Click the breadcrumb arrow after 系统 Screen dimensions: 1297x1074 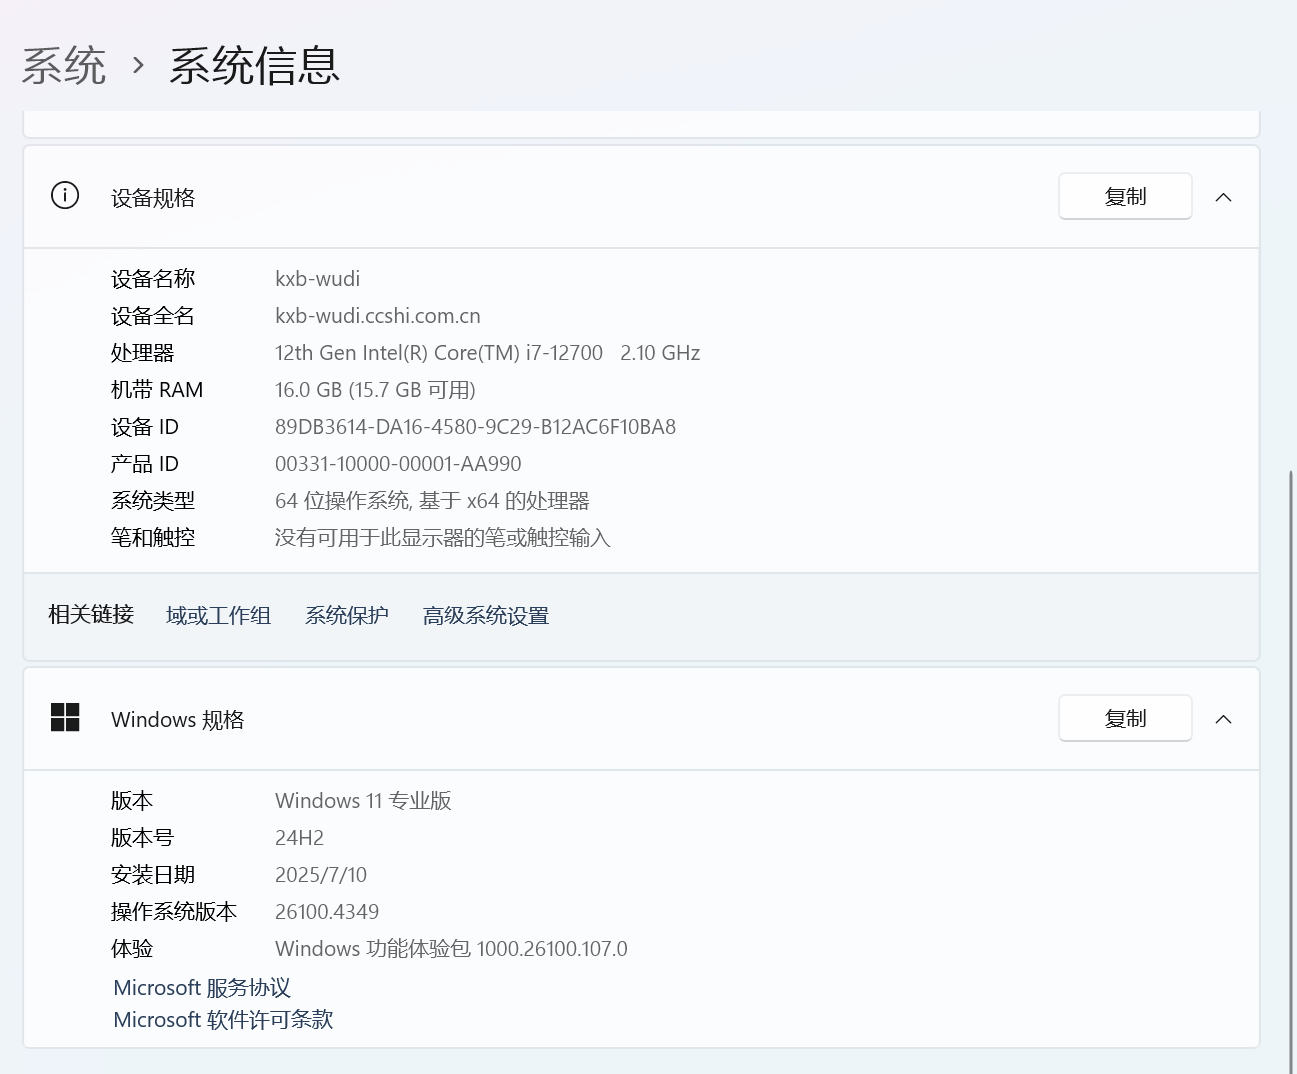tap(138, 67)
